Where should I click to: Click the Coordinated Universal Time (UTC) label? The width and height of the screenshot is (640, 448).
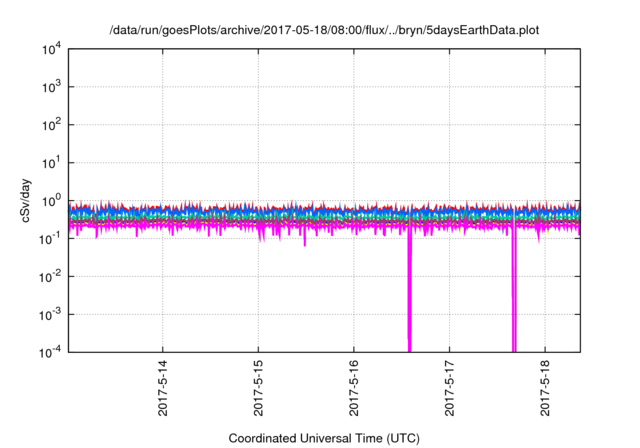[324, 438]
